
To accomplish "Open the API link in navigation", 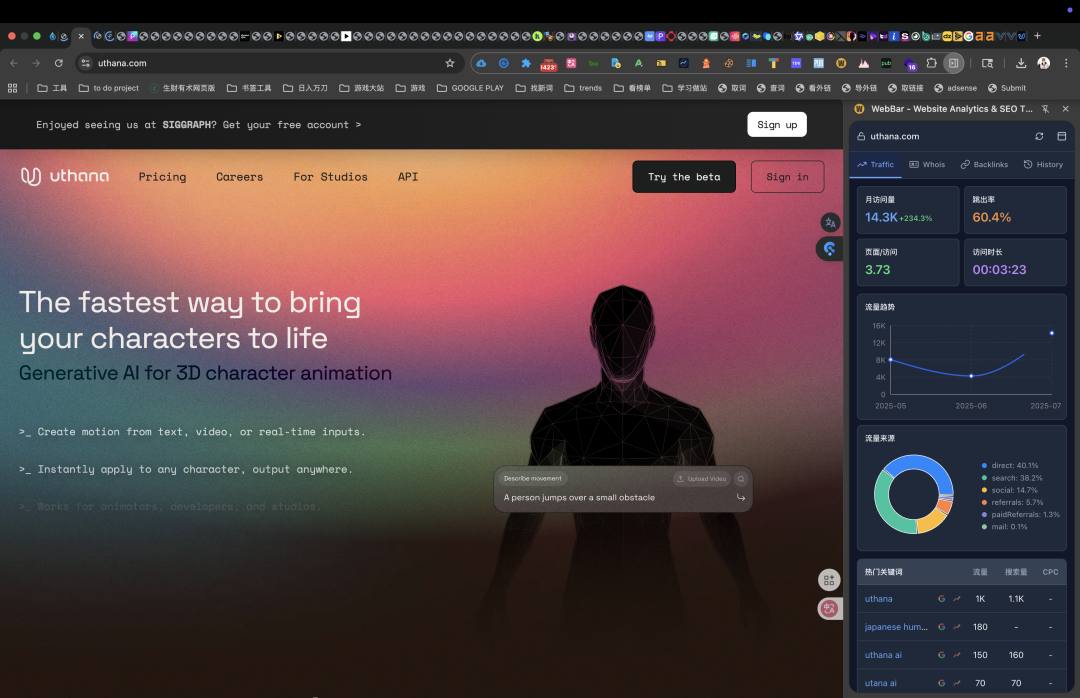I will (408, 177).
